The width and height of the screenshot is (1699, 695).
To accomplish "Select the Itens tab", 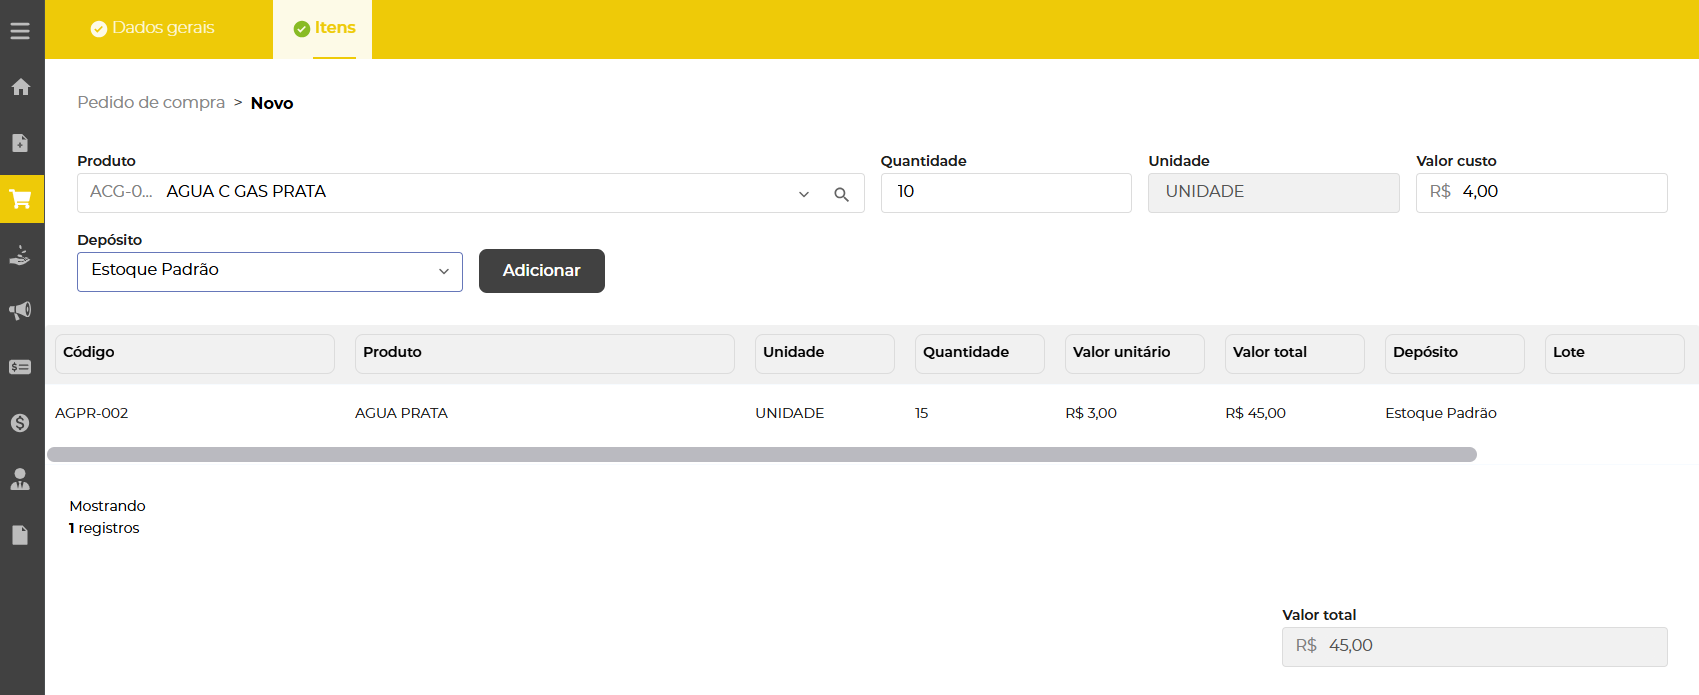I will (x=324, y=28).
